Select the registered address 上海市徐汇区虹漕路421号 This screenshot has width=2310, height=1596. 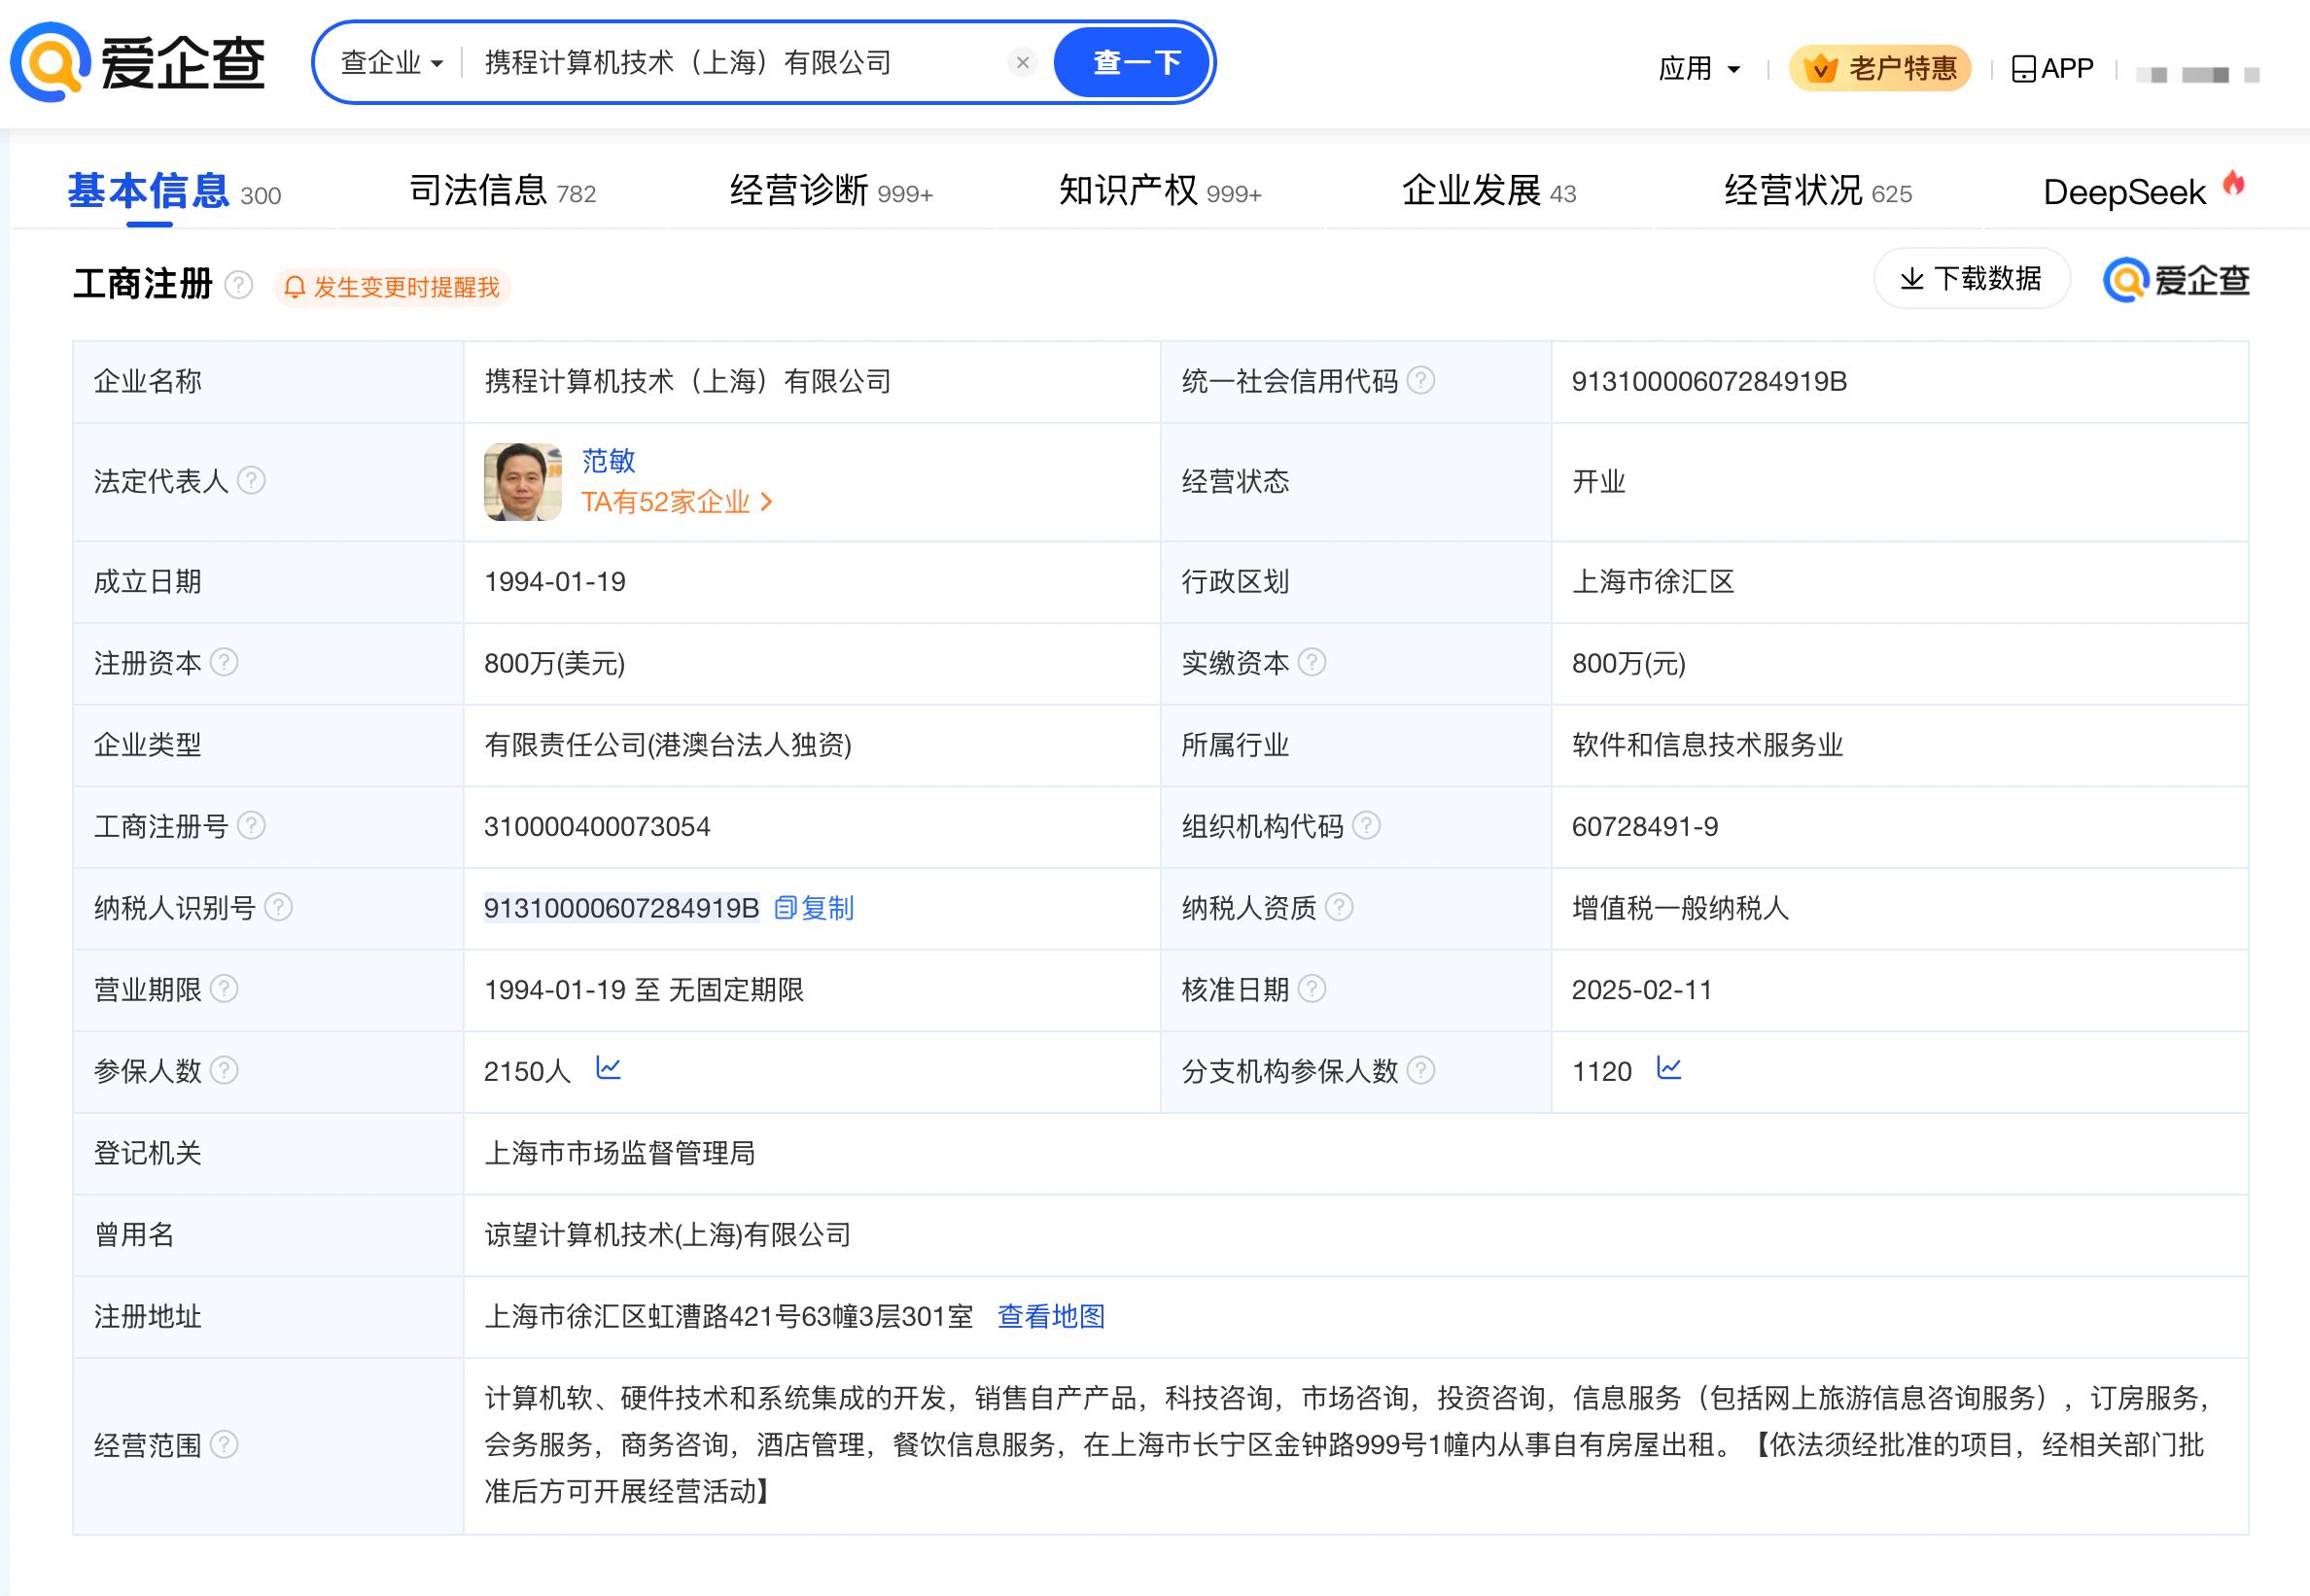(729, 1316)
